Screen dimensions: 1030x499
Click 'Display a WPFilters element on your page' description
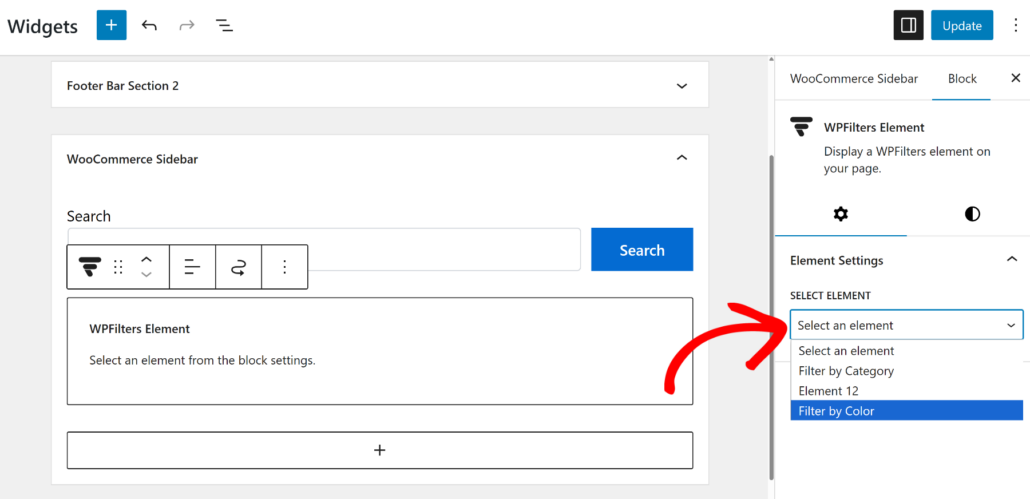[x=907, y=160]
